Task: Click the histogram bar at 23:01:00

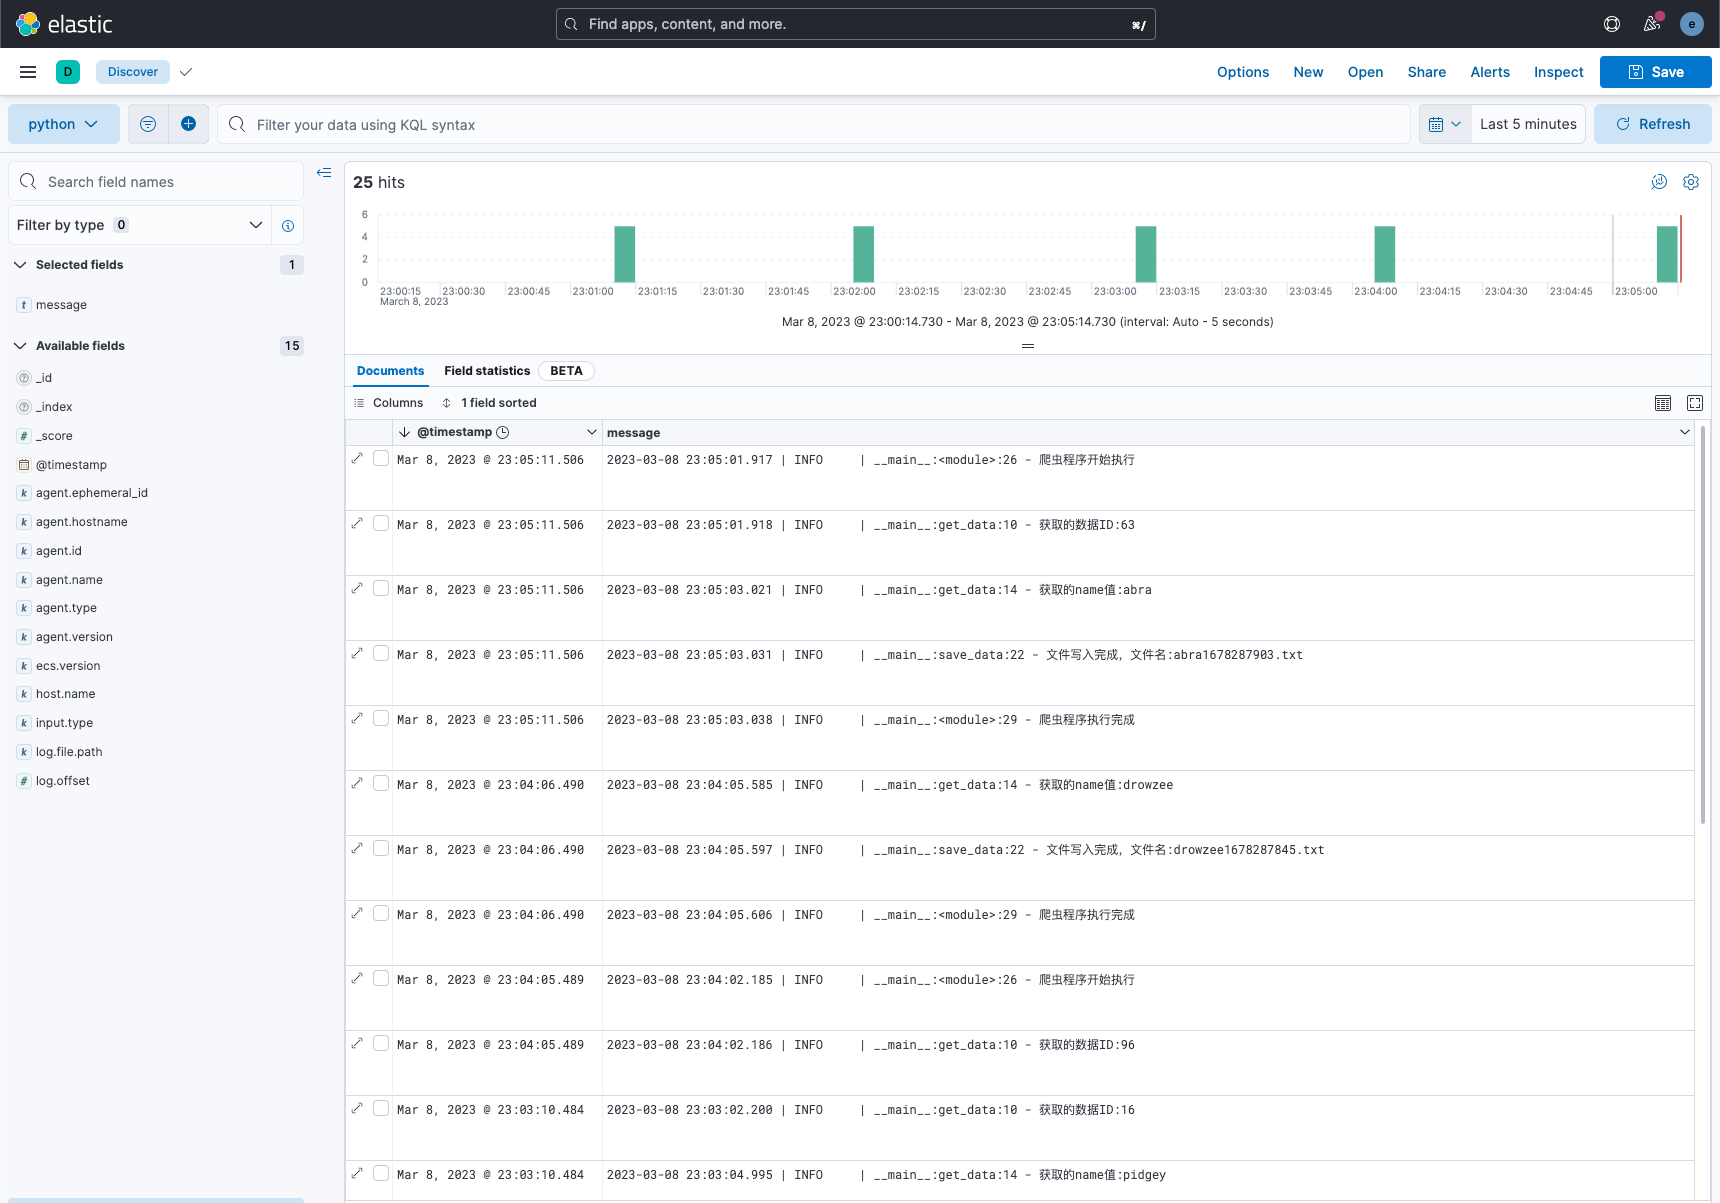Action: 625,254
